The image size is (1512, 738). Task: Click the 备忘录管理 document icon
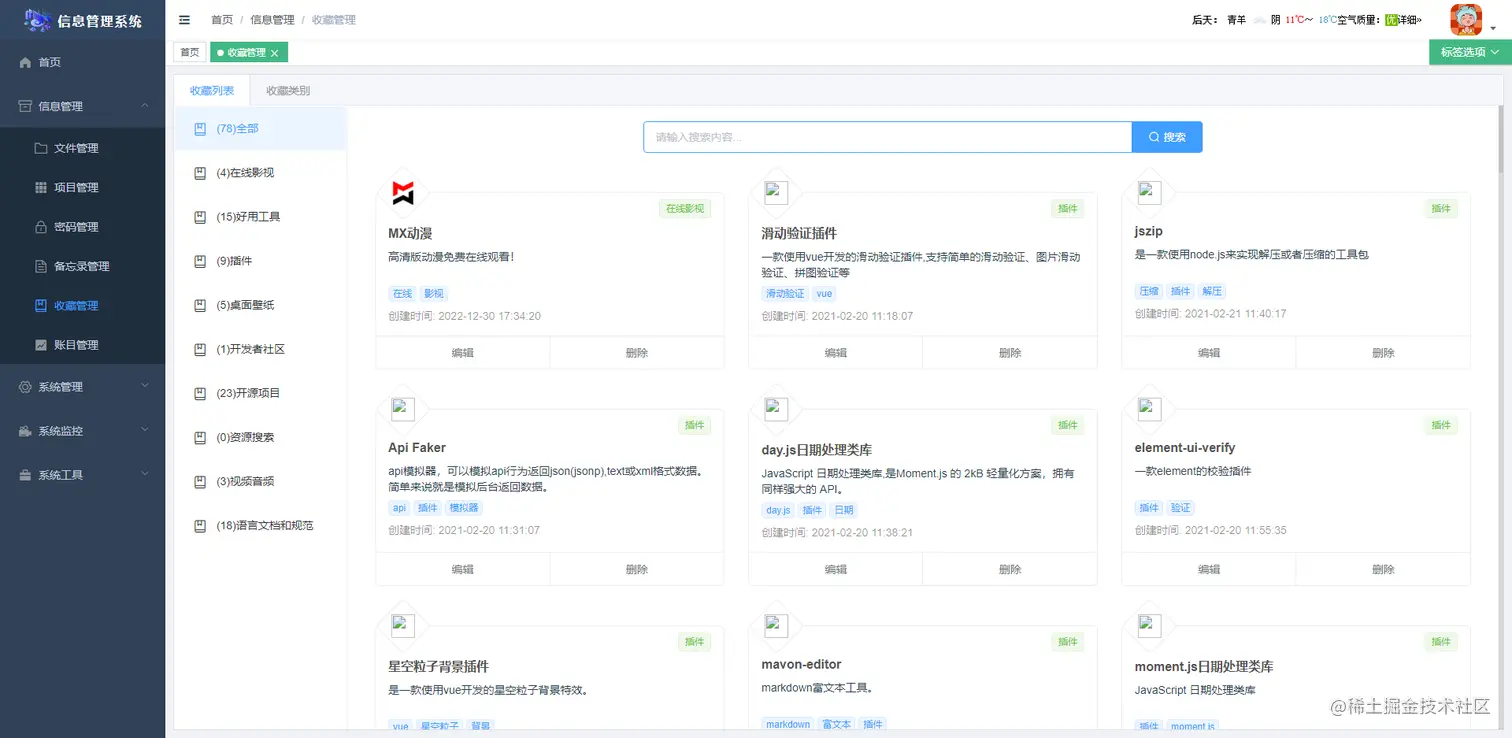pos(41,266)
